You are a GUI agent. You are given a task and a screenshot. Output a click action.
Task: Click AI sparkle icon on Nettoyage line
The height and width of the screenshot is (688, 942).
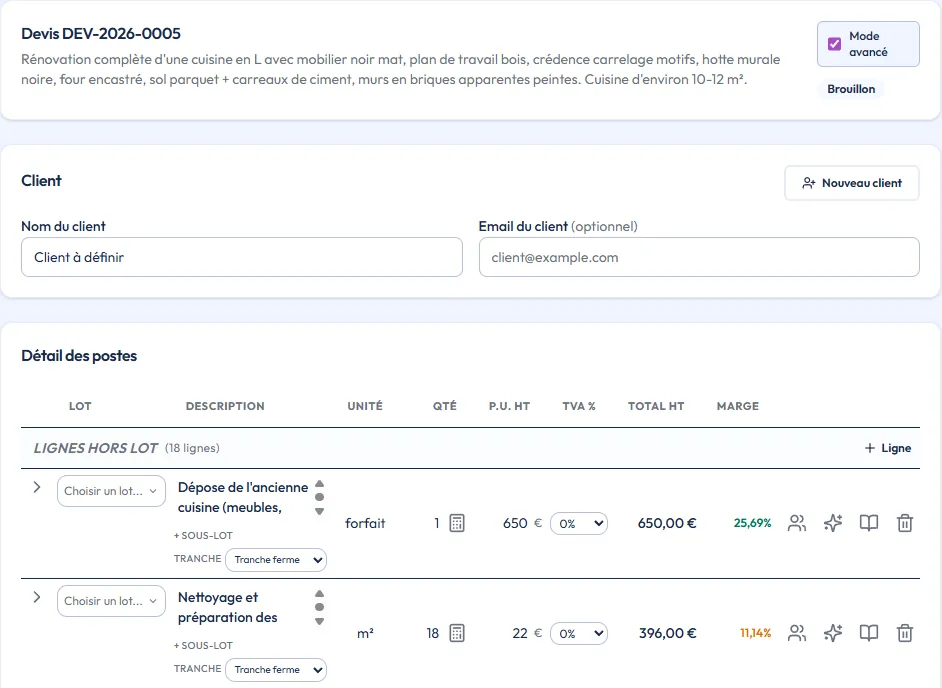(x=833, y=633)
